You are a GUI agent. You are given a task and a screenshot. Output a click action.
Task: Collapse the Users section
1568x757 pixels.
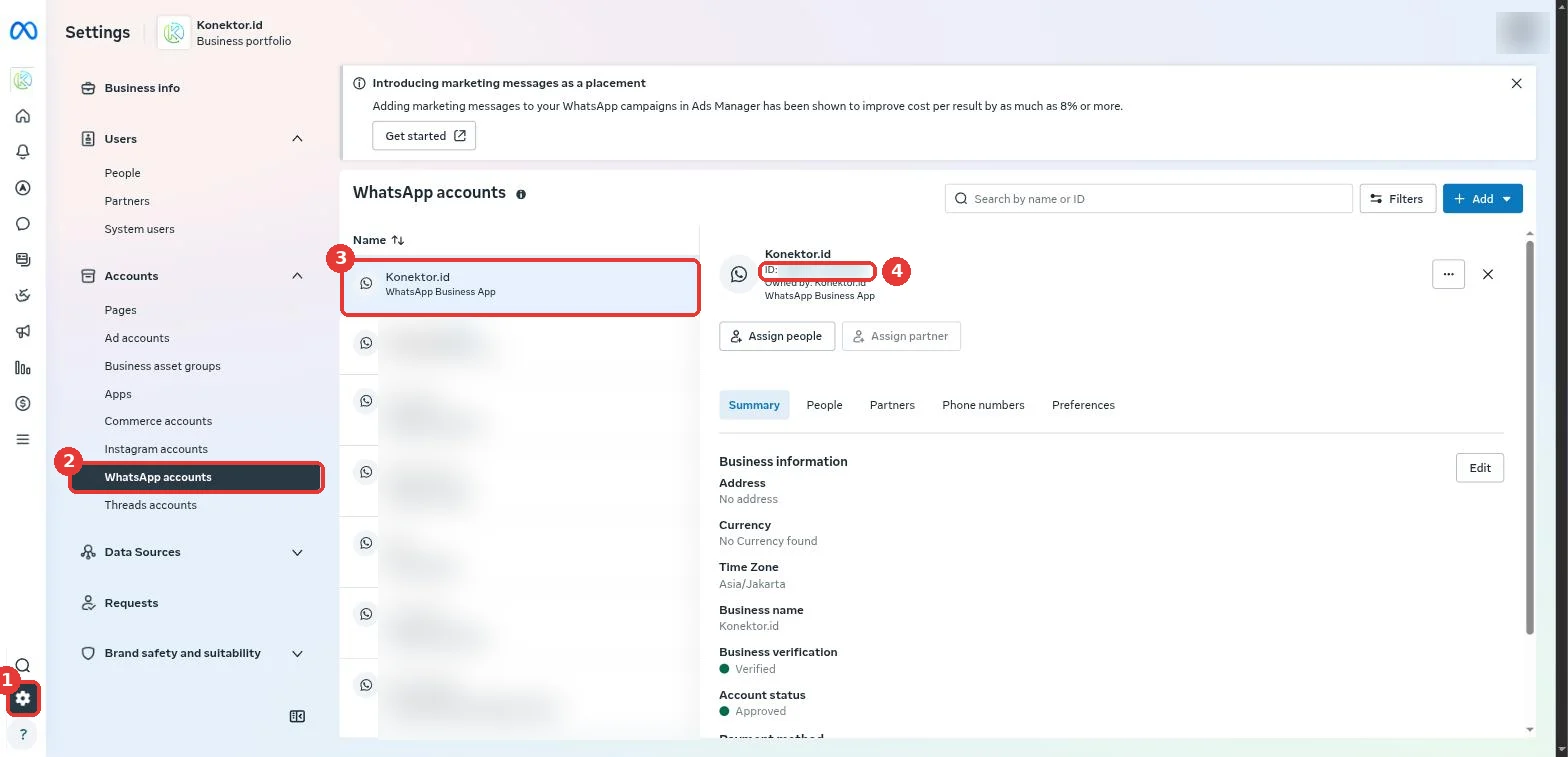click(297, 139)
